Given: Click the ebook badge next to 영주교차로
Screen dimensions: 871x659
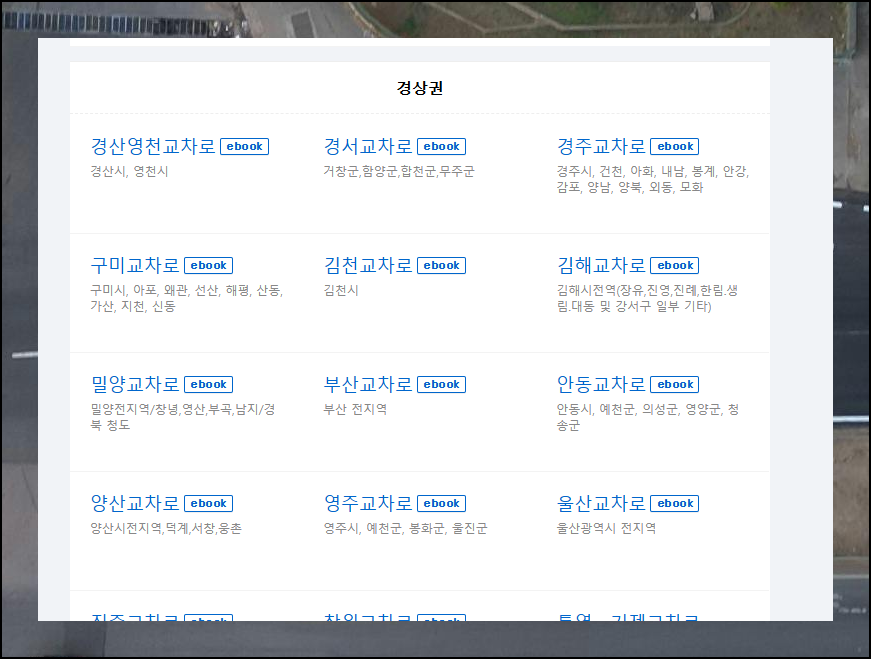Looking at the screenshot, I should (442, 503).
